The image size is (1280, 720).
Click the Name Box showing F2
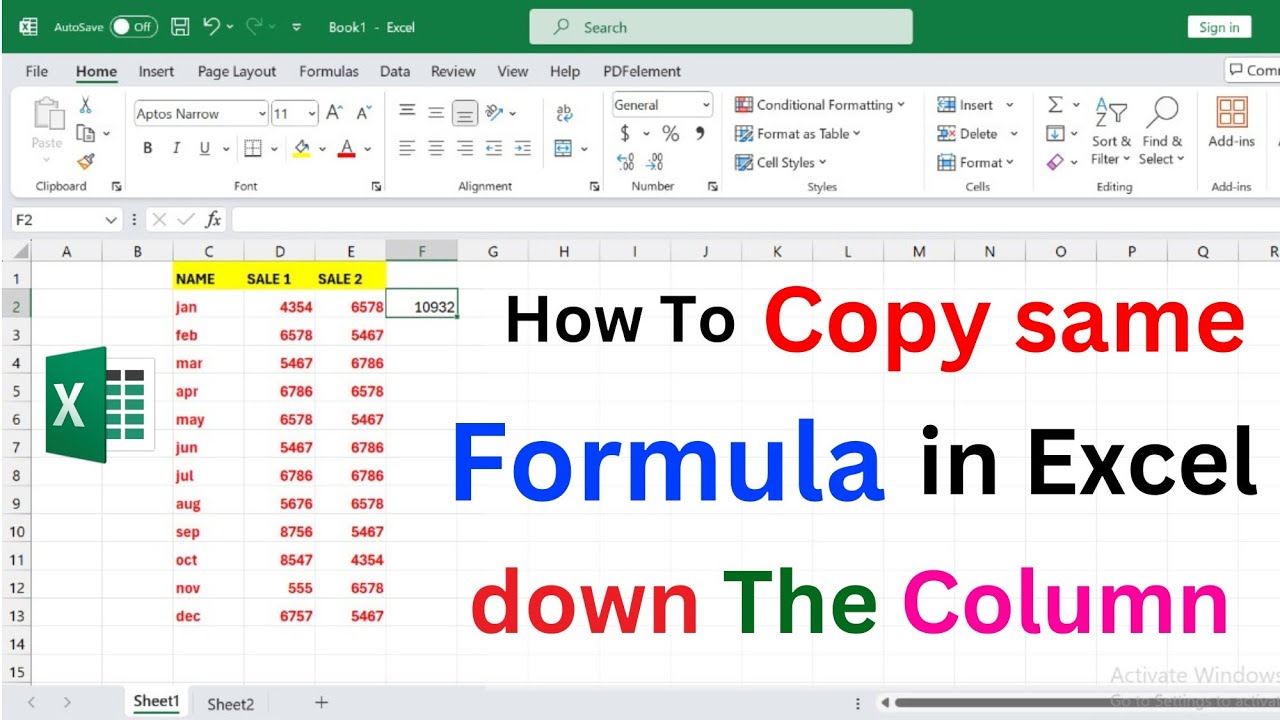(x=67, y=219)
